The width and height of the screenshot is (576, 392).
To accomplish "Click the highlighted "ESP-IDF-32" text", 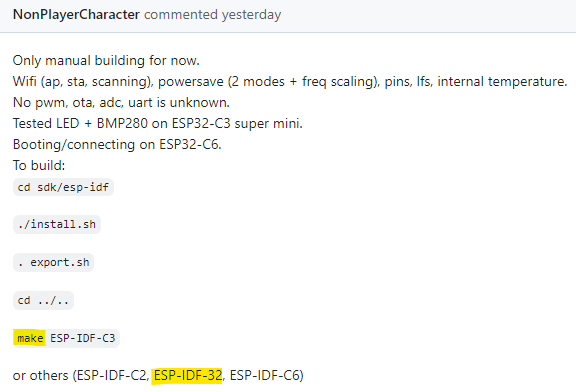I will point(188,375).
